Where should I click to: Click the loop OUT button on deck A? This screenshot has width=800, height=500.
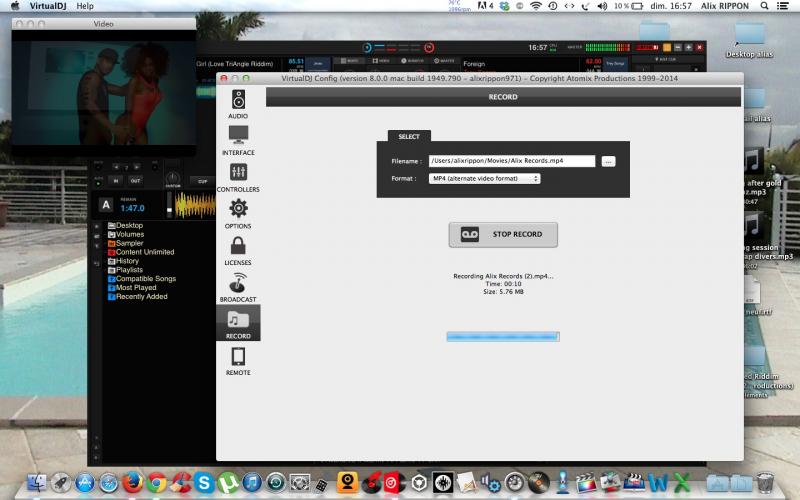coord(135,181)
